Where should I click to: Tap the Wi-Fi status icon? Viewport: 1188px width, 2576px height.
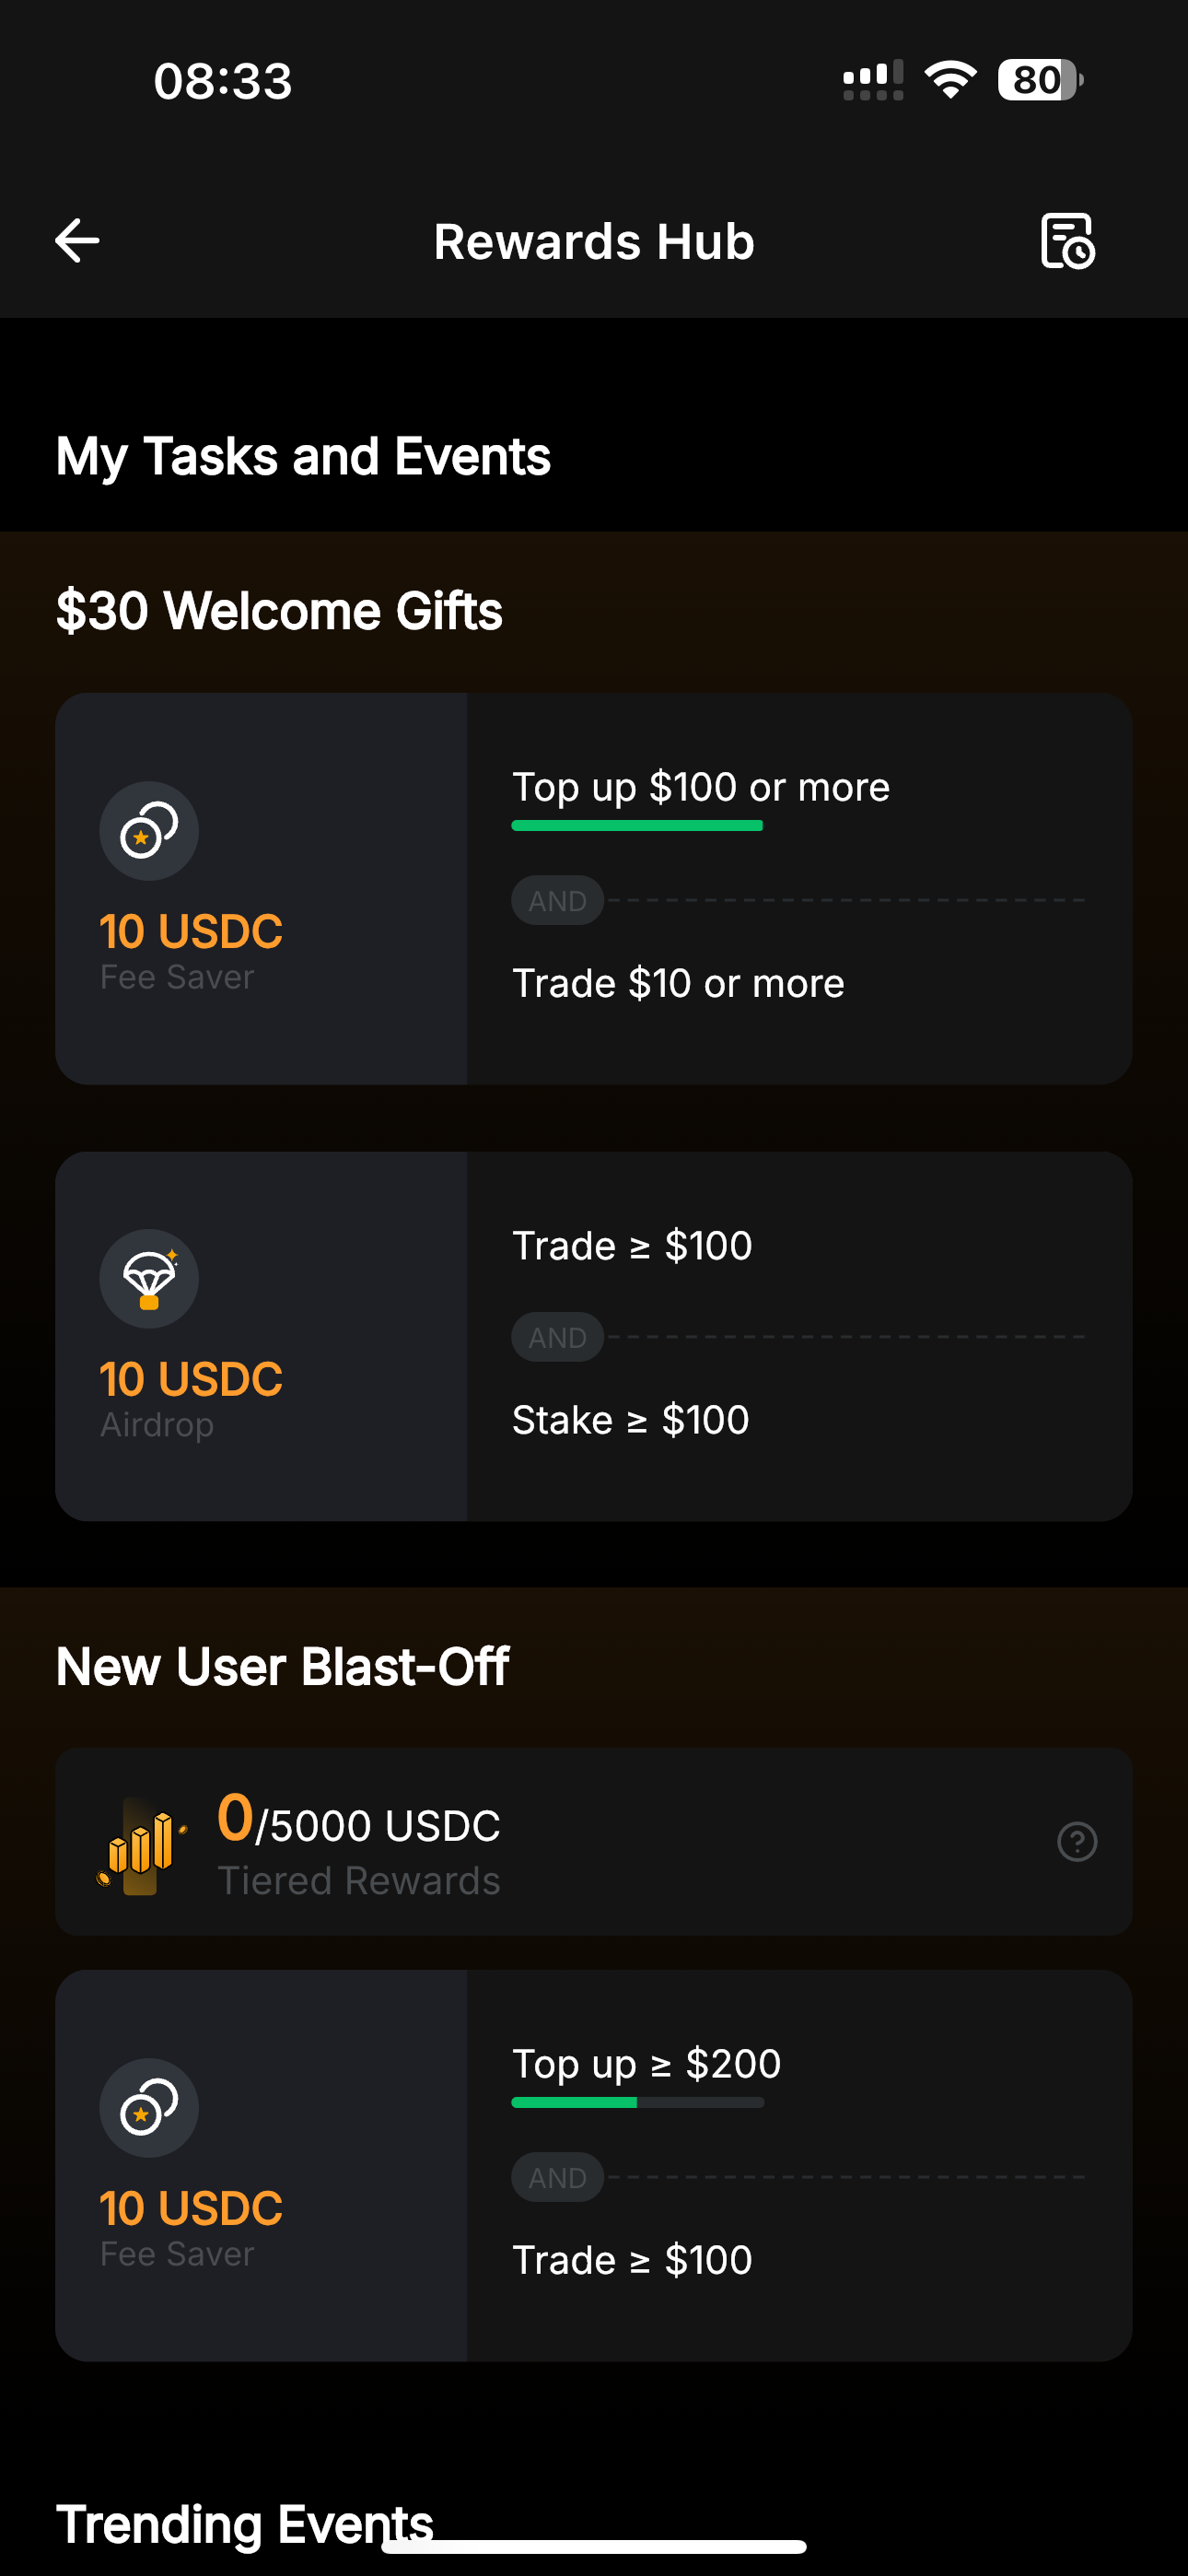[x=950, y=79]
